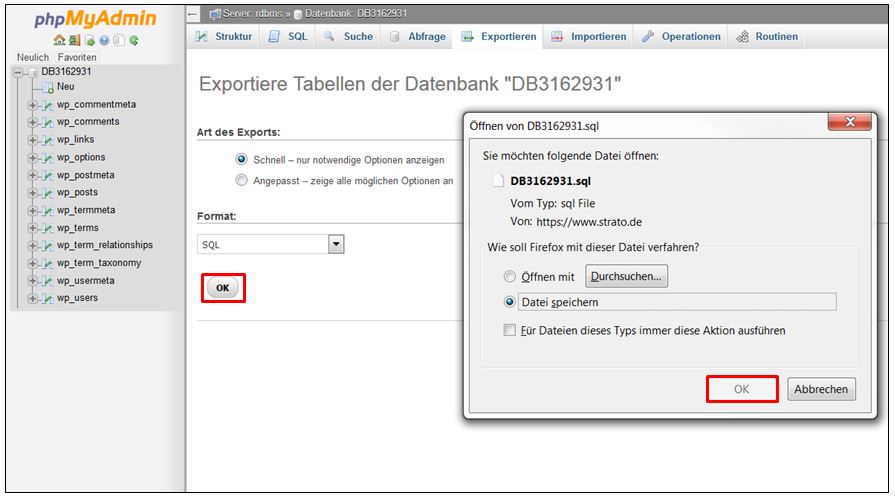Click the phpMyAdmin logo
Viewport: 895px width, 498px height.
[95, 18]
